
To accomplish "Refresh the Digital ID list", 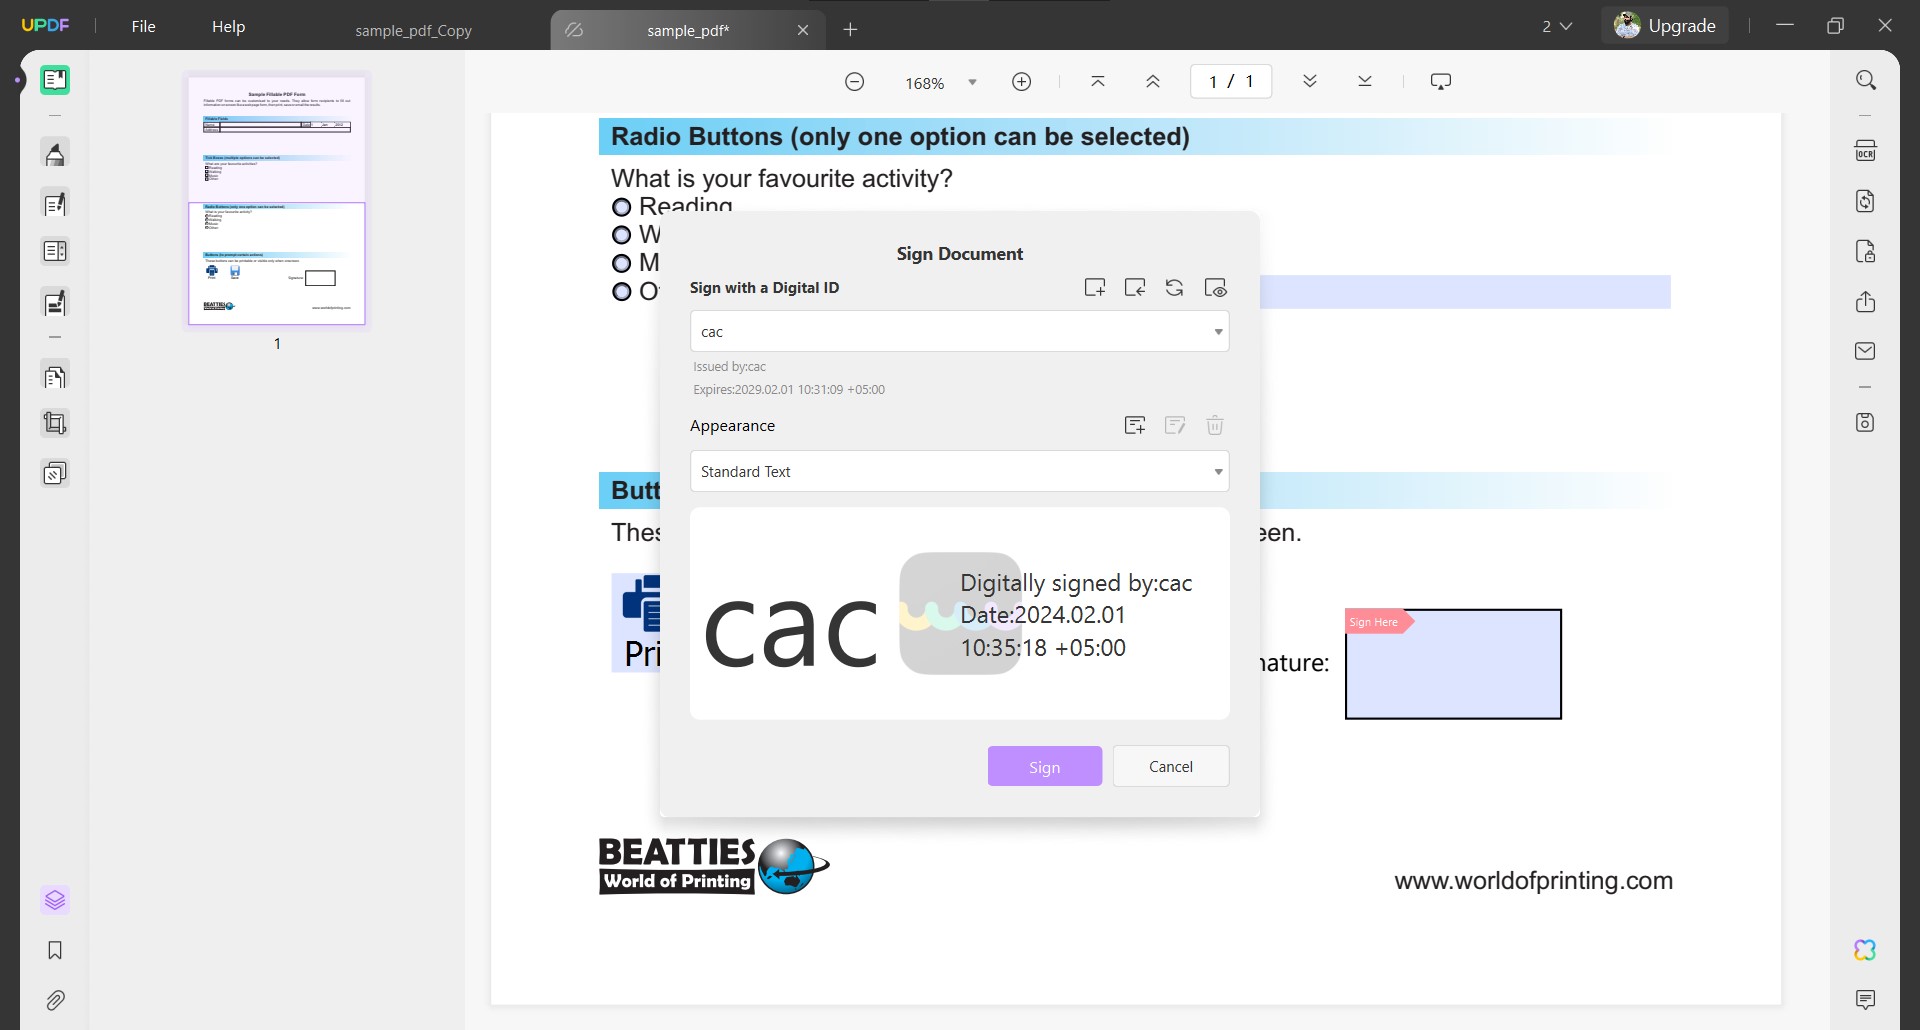I will click(1175, 288).
